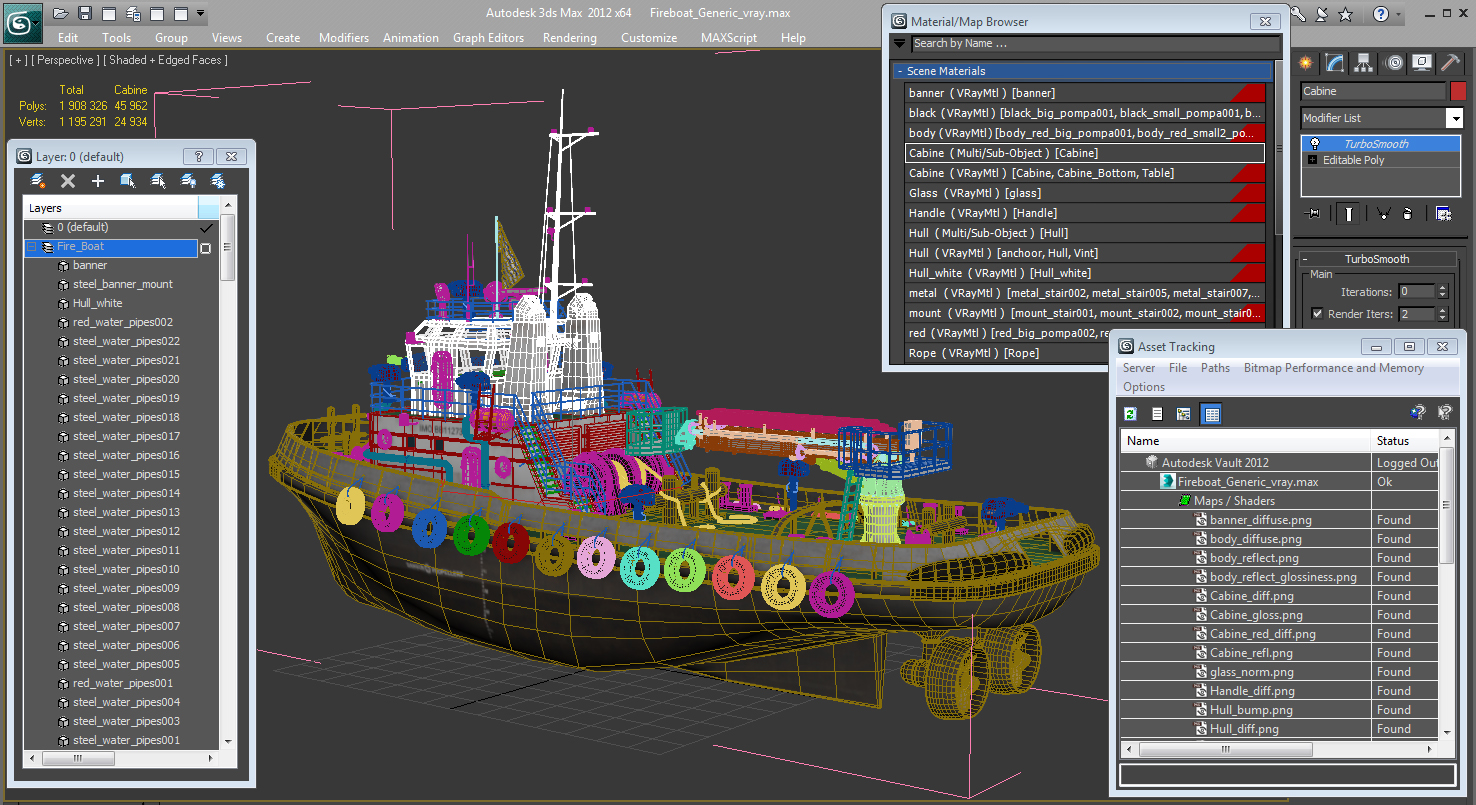Open the viewport [+] menu
The image size is (1476, 805).
17,60
